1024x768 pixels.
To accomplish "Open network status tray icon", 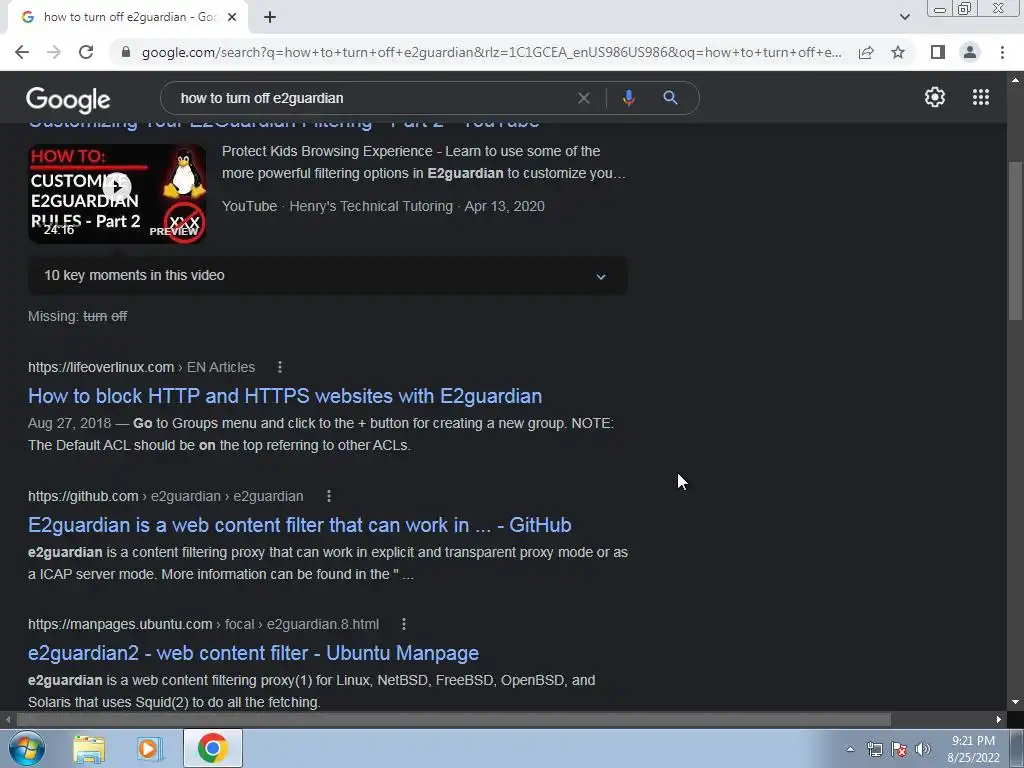I will (x=874, y=749).
